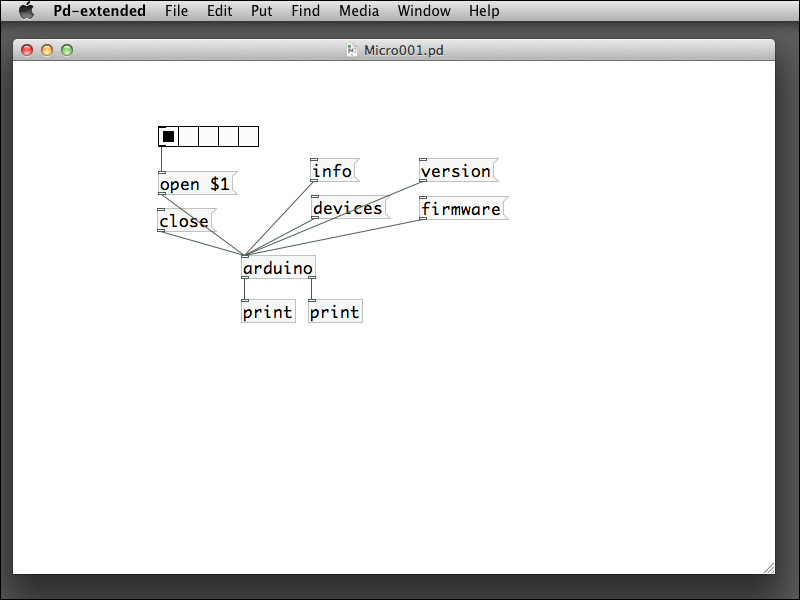Click the firmware message box
The height and width of the screenshot is (600, 800).
tap(461, 208)
